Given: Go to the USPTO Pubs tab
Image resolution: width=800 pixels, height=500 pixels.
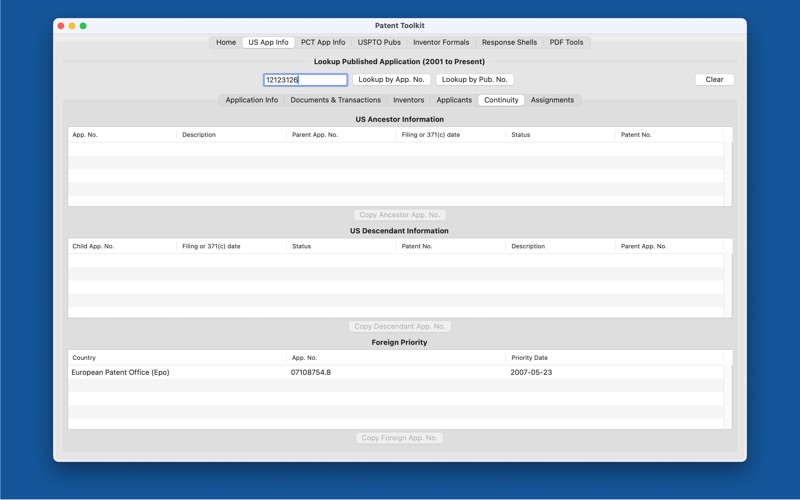Looking at the screenshot, I should 379,42.
